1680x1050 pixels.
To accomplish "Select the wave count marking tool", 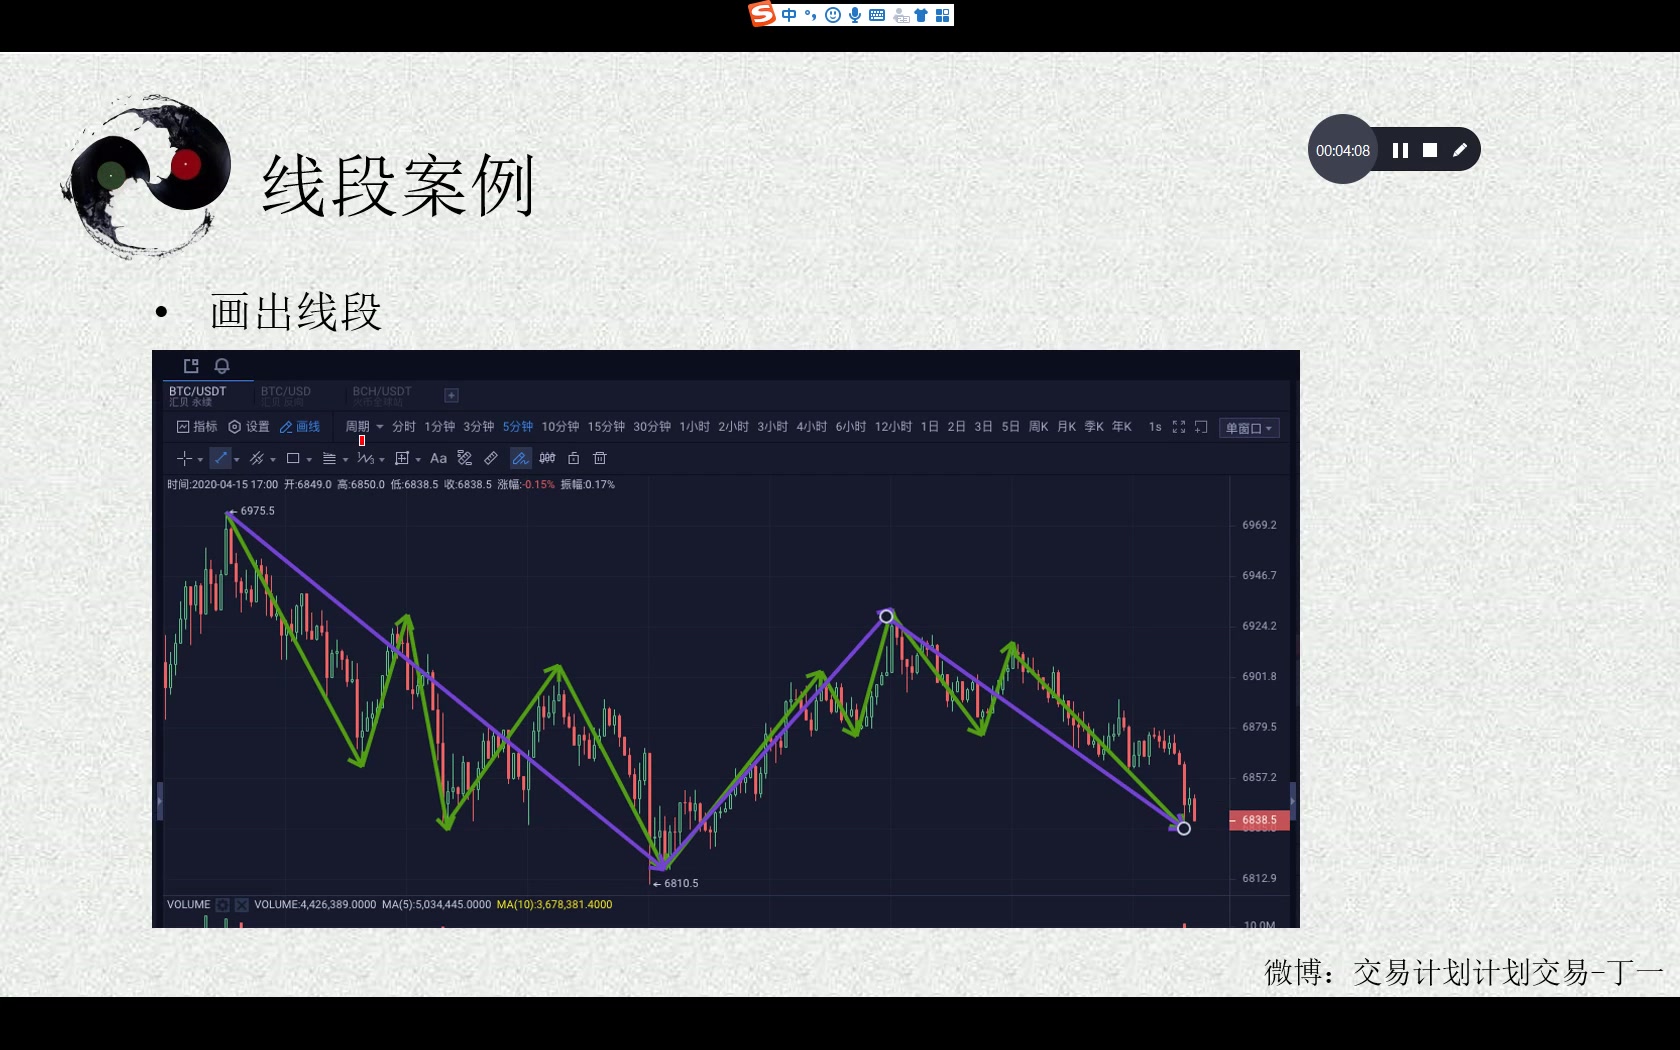I will tap(366, 458).
